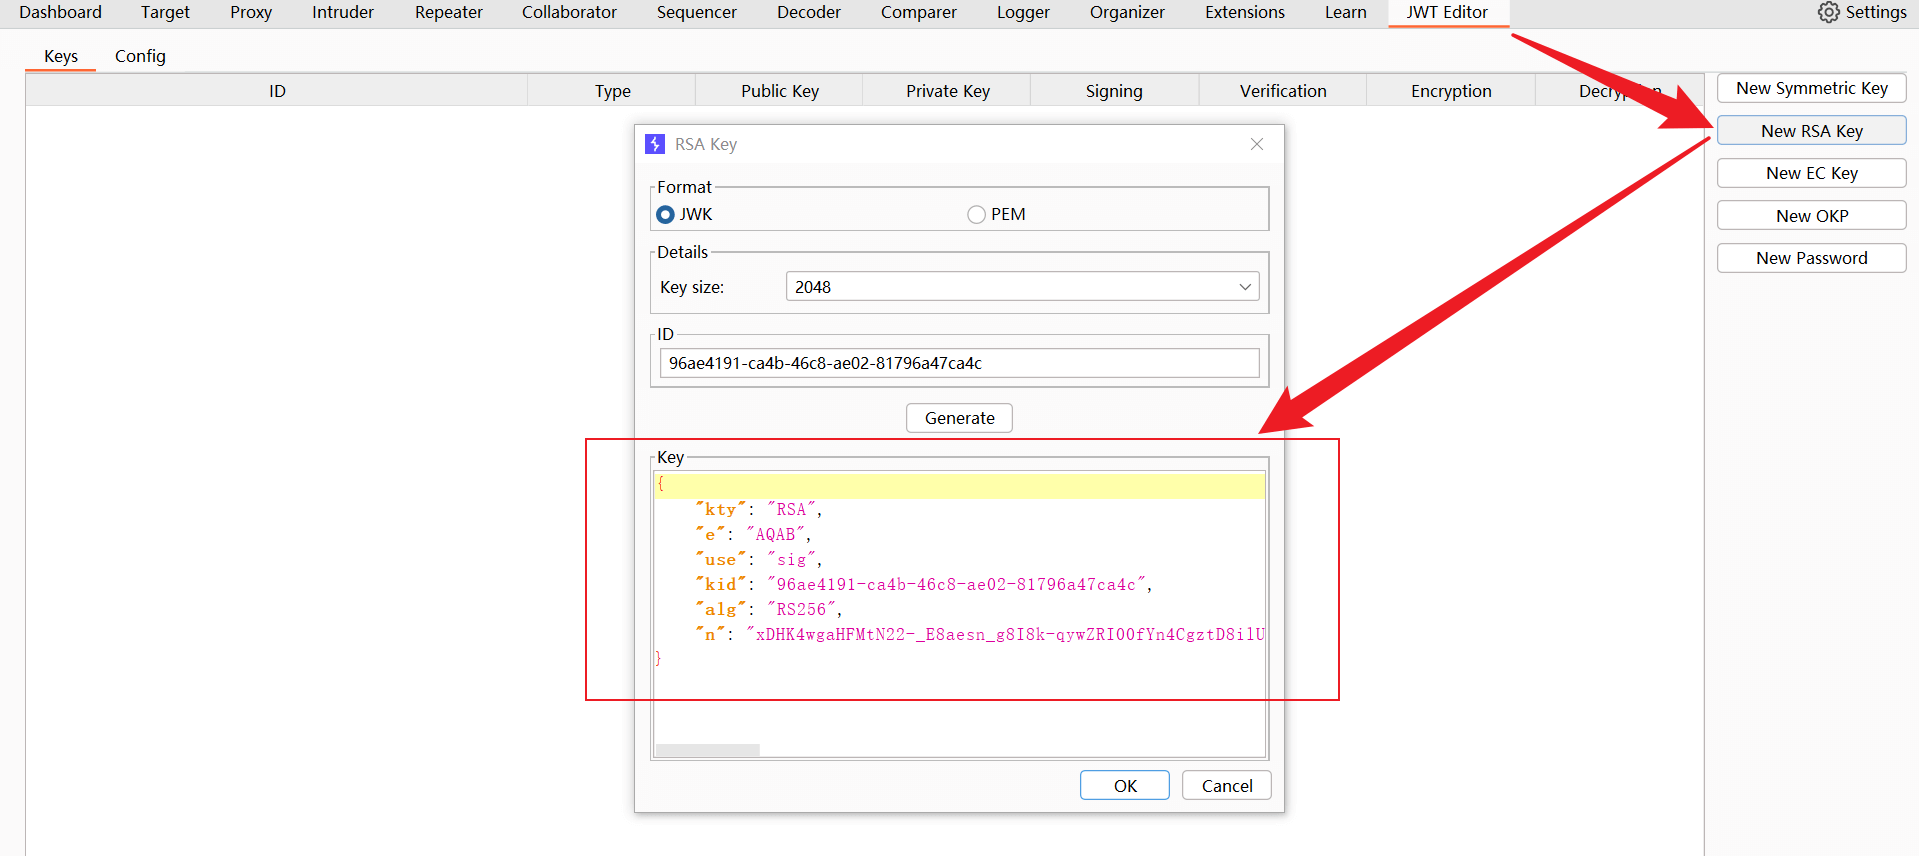This screenshot has width=1920, height=856.
Task: Click the key ID text field
Action: click(x=958, y=363)
